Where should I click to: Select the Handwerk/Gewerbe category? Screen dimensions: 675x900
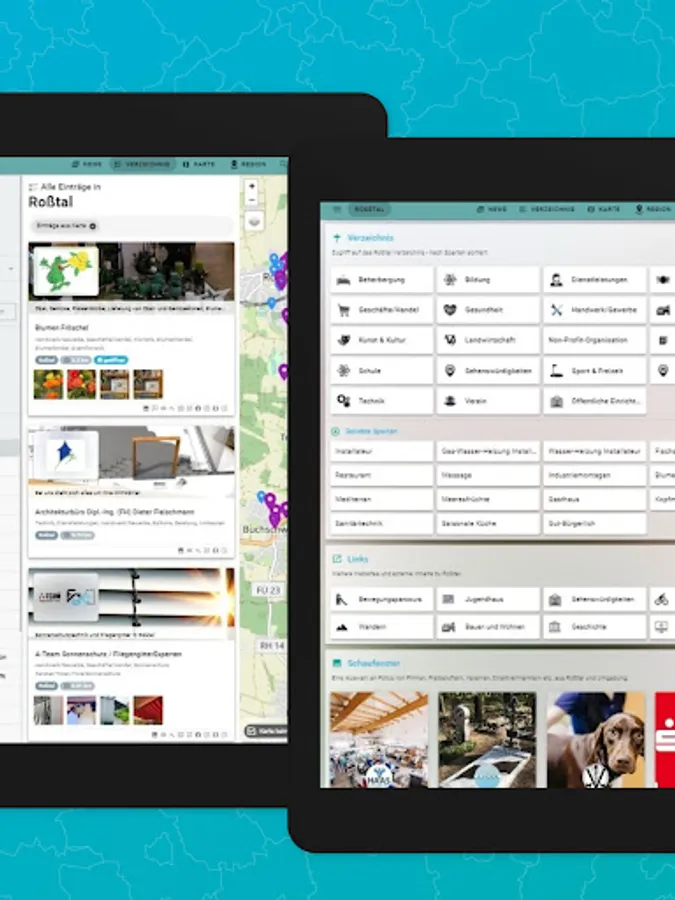595,310
